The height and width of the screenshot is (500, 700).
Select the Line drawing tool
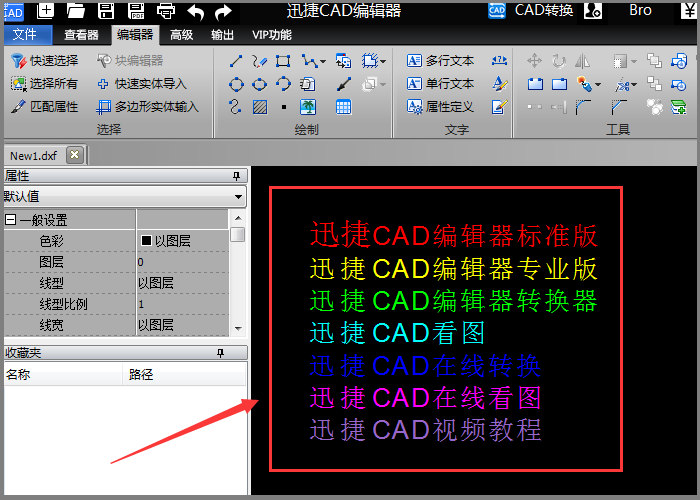tap(236, 61)
